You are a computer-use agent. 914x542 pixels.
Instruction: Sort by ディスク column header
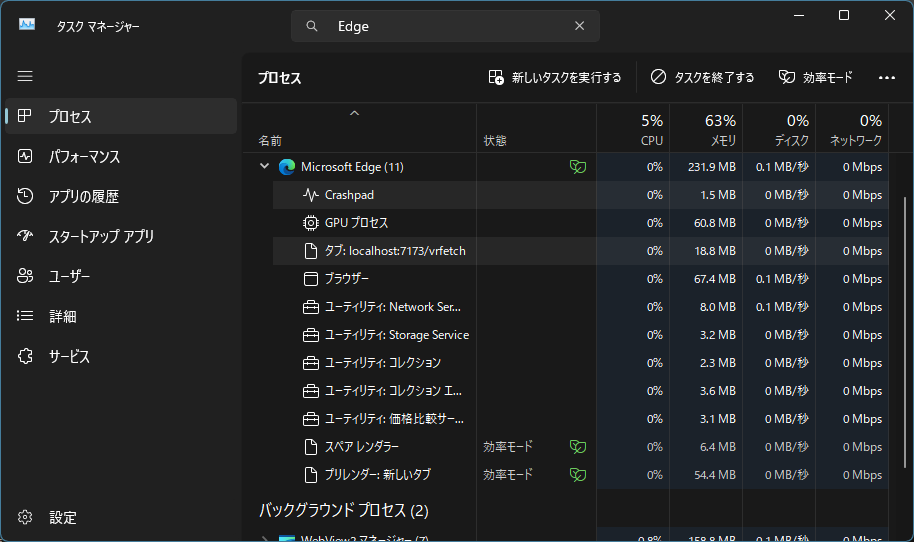(779, 129)
